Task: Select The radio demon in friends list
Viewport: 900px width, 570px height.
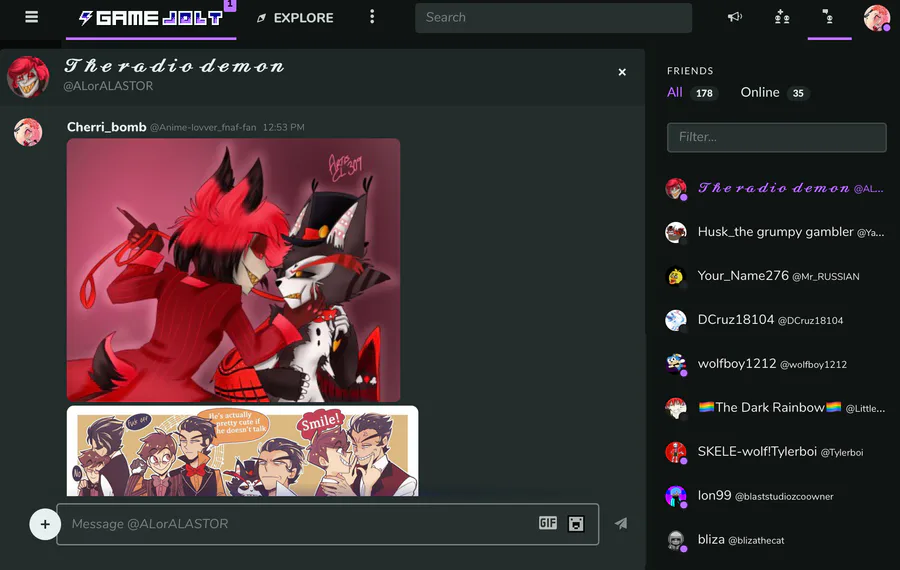Action: click(x=775, y=188)
